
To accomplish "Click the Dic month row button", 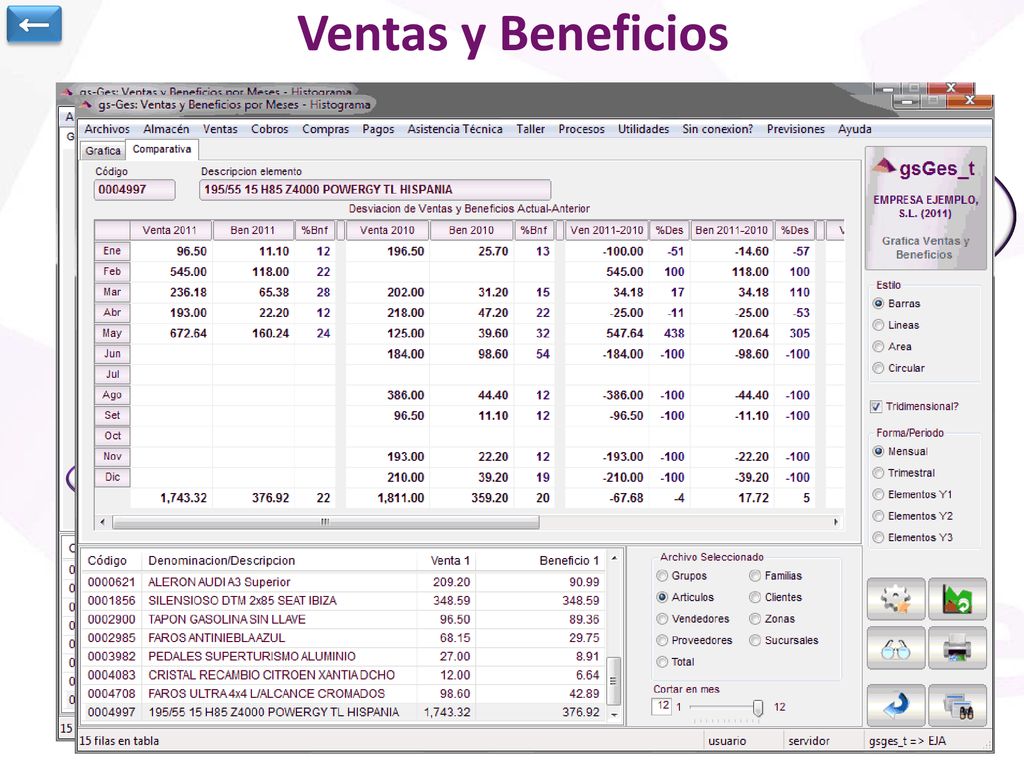I will pyautogui.click(x=112, y=477).
